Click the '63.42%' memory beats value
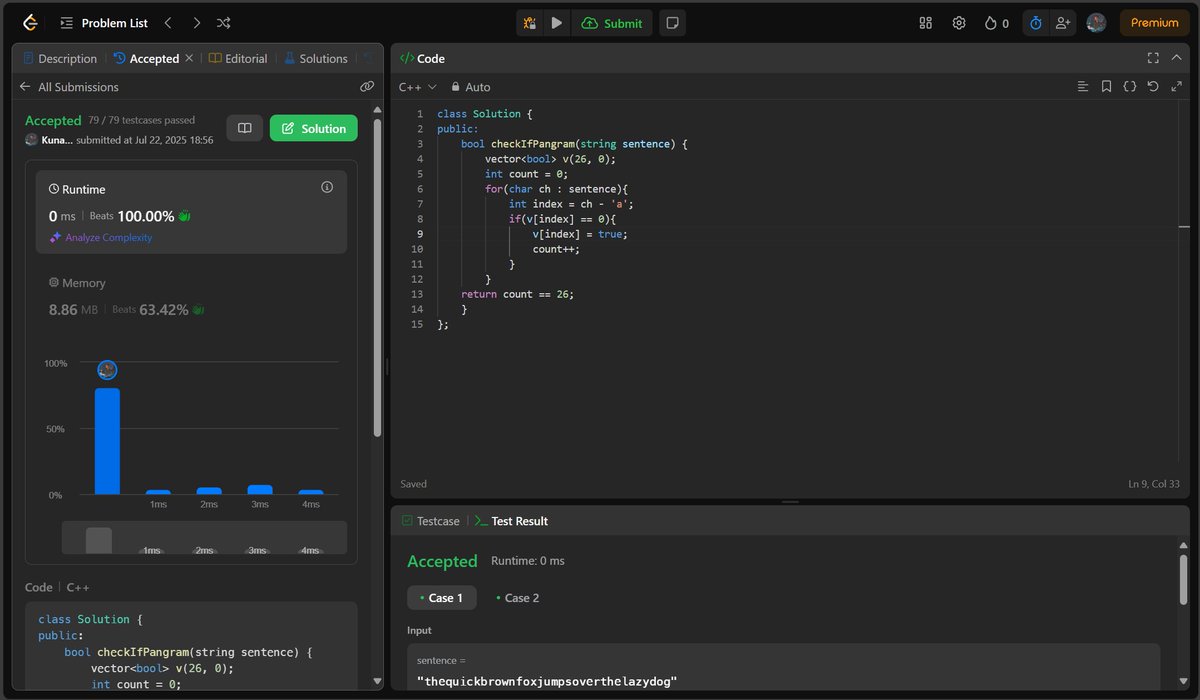This screenshot has height=700, width=1200. [164, 310]
